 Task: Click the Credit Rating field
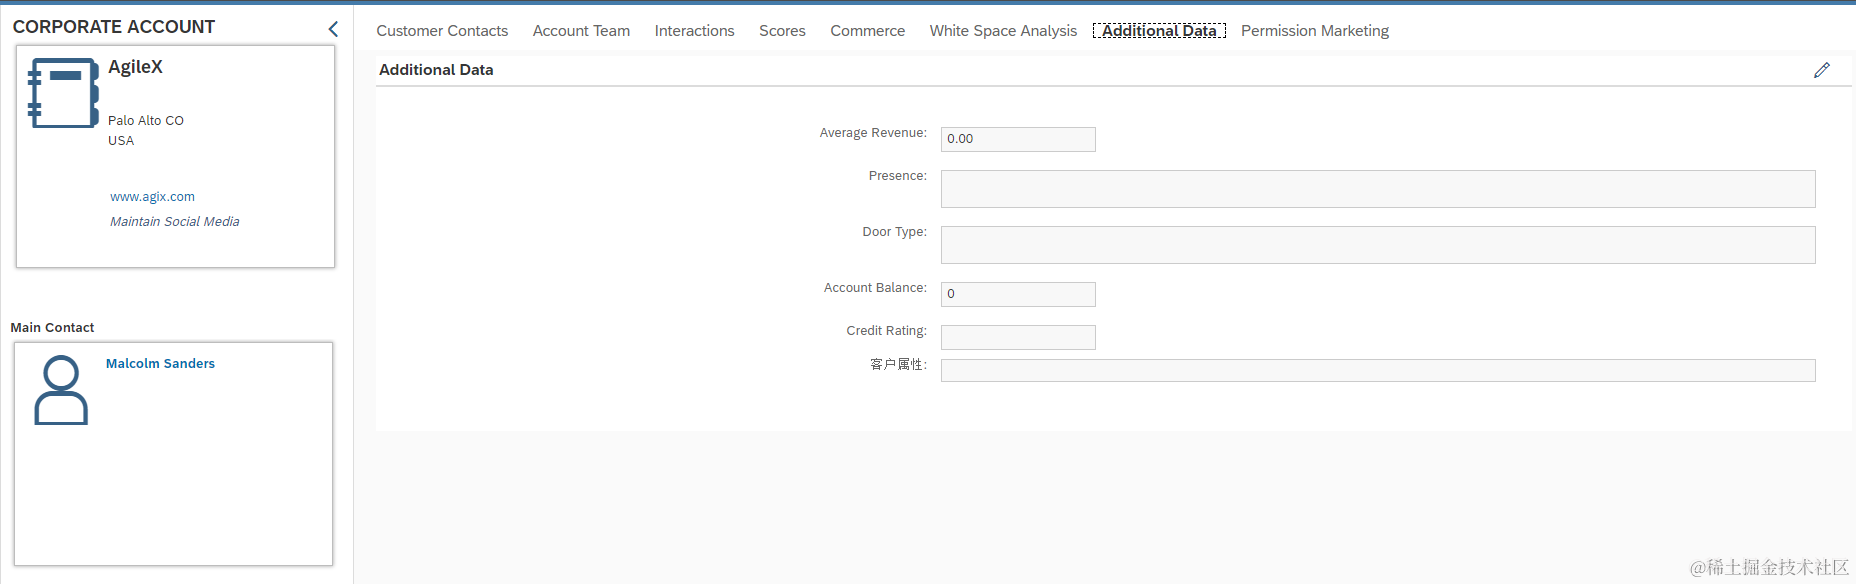(x=1018, y=337)
